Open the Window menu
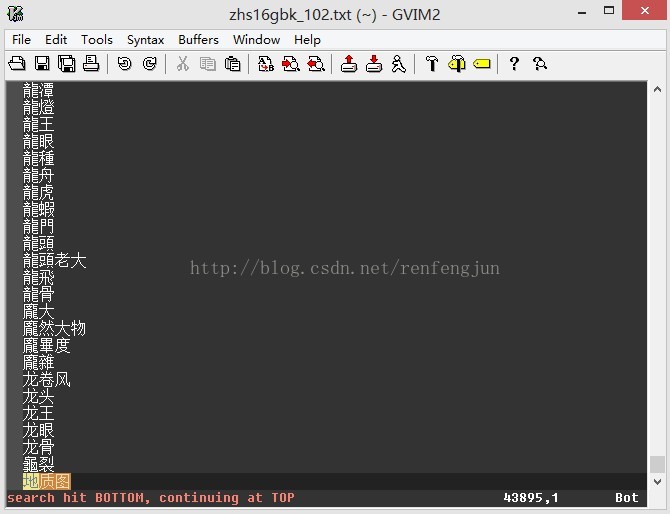Image resolution: width=670 pixels, height=514 pixels. 256,40
